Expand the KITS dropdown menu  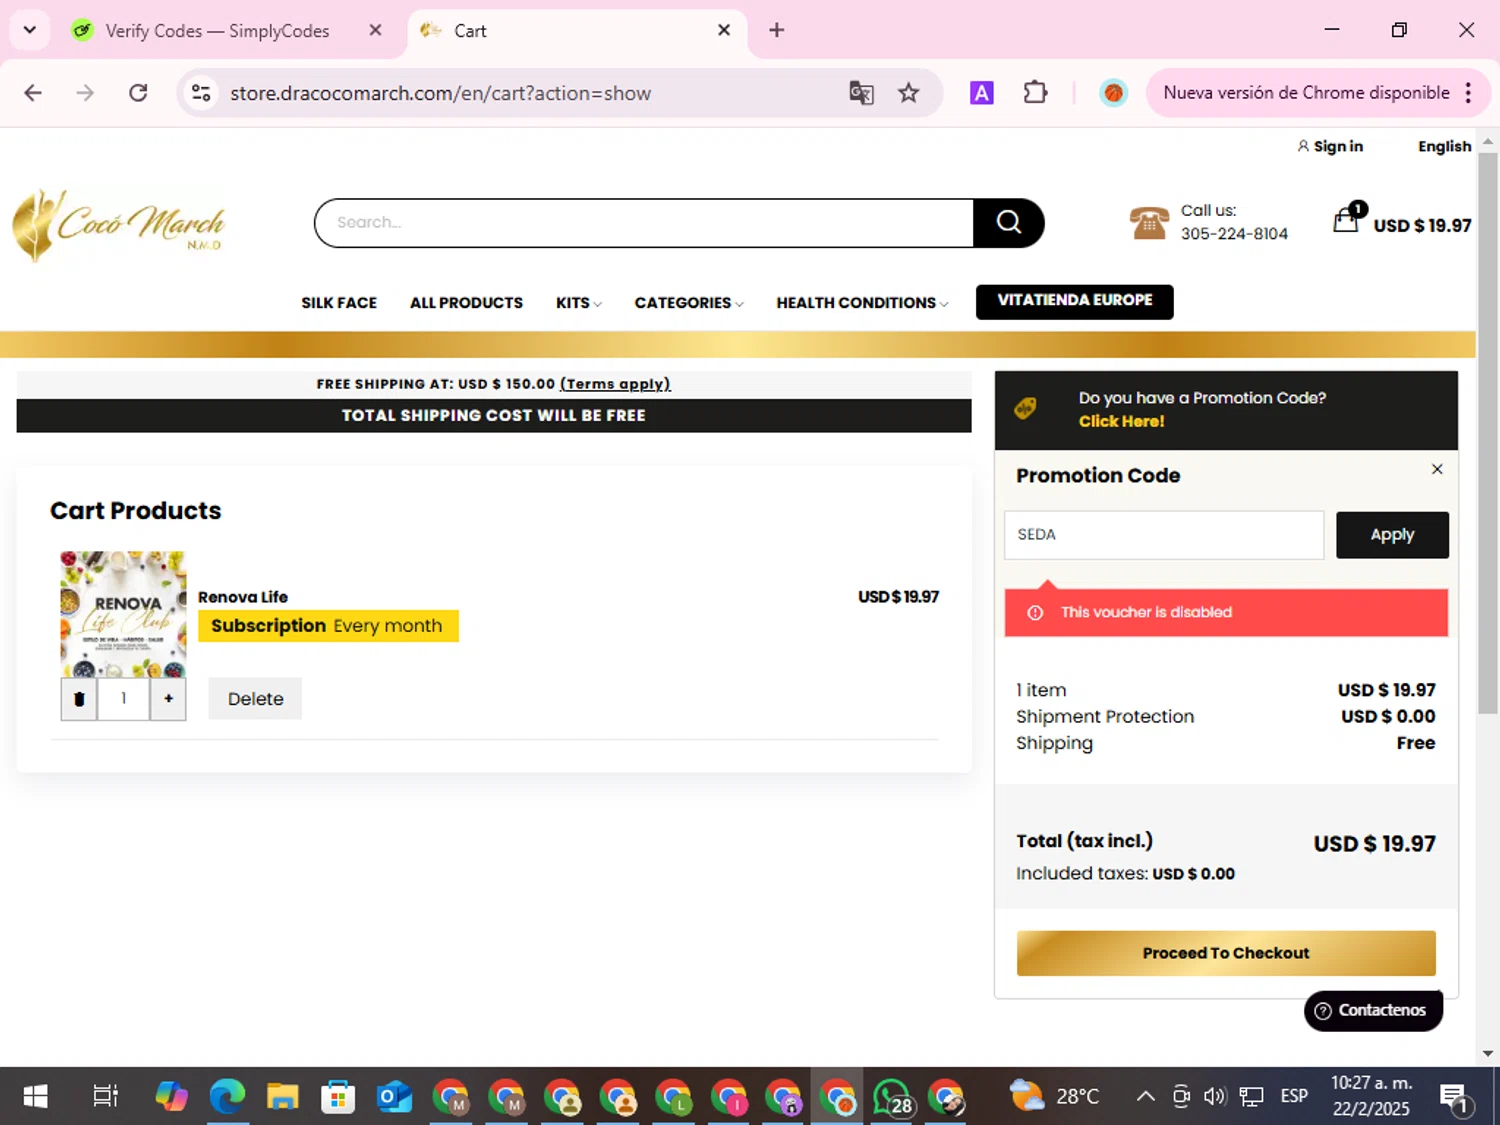(x=579, y=303)
